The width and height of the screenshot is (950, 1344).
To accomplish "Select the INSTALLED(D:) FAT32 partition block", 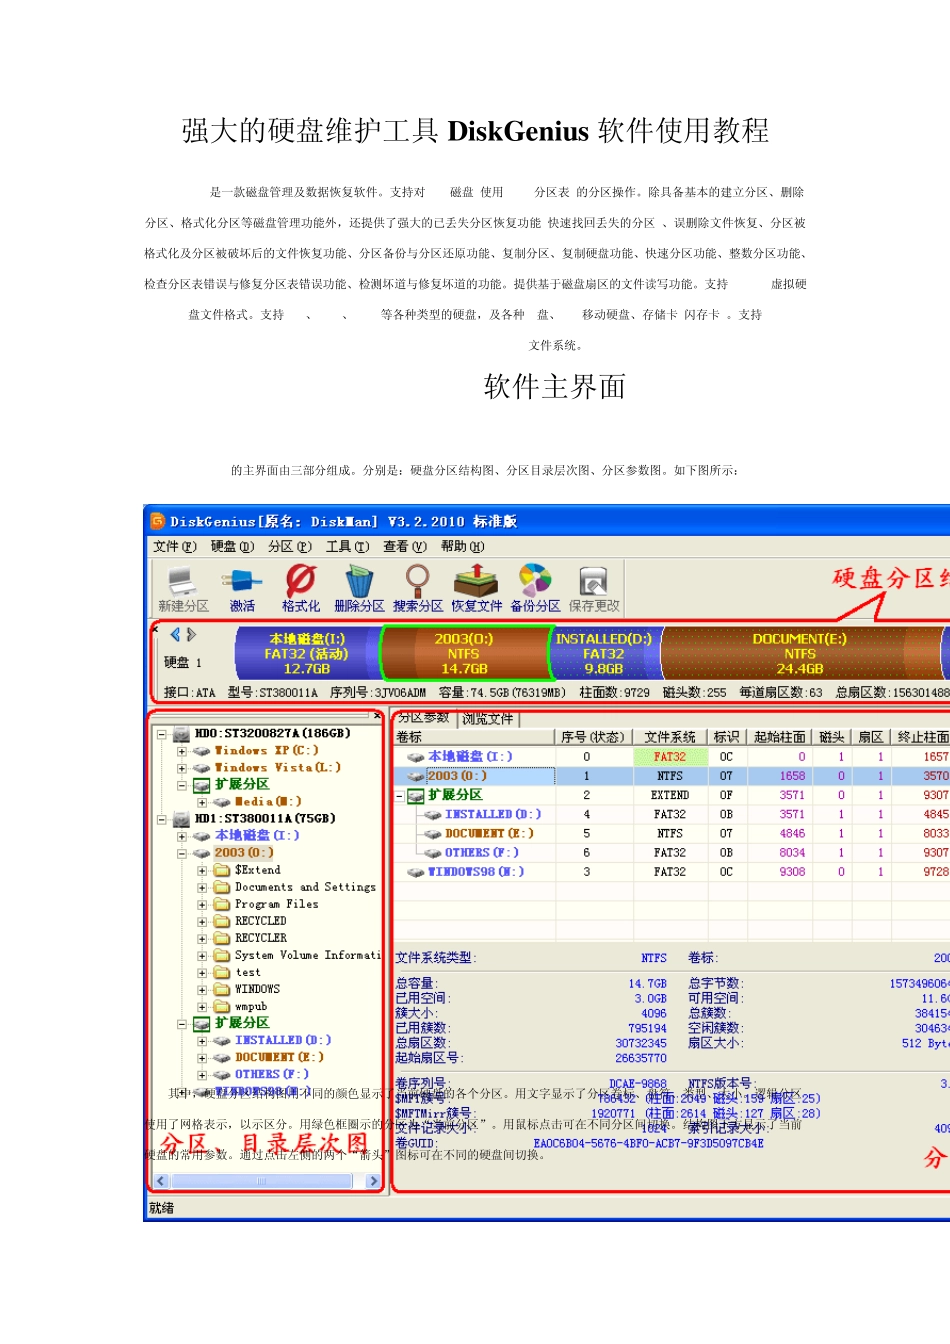I will (x=604, y=653).
